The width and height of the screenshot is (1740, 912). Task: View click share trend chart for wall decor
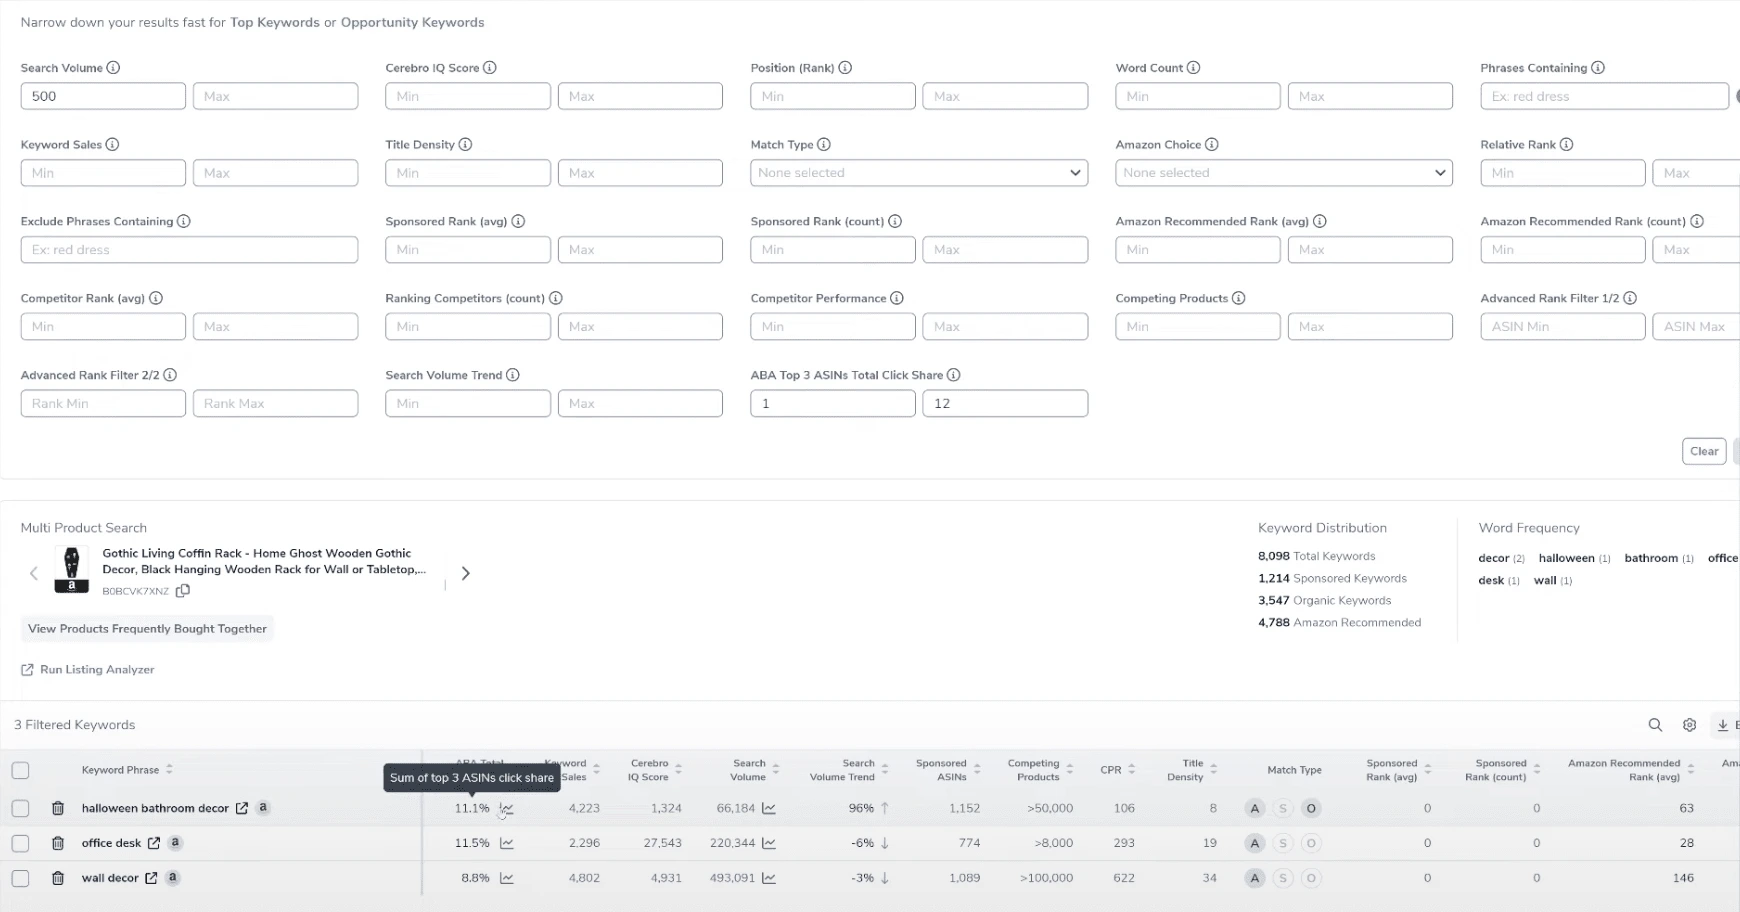tap(507, 878)
